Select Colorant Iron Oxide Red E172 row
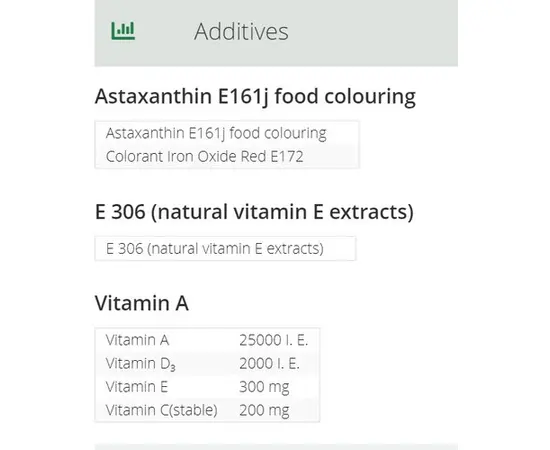Screen dimensions: 550x450 pyautogui.click(x=227, y=156)
